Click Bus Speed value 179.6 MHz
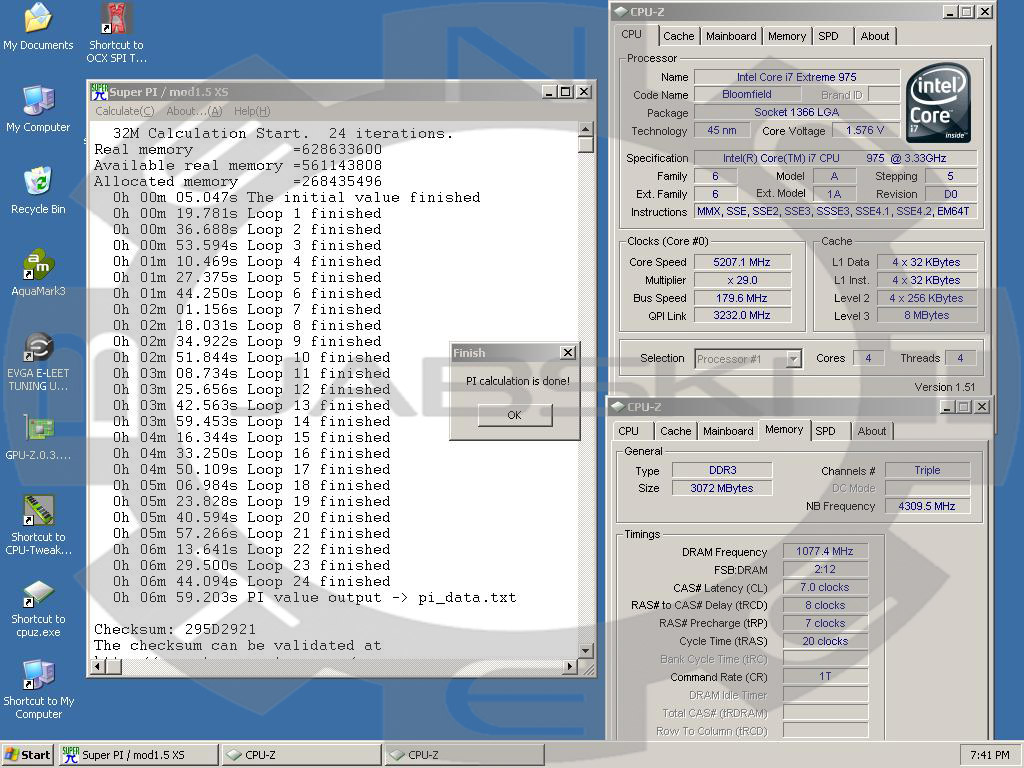1024x768 pixels. point(742,298)
